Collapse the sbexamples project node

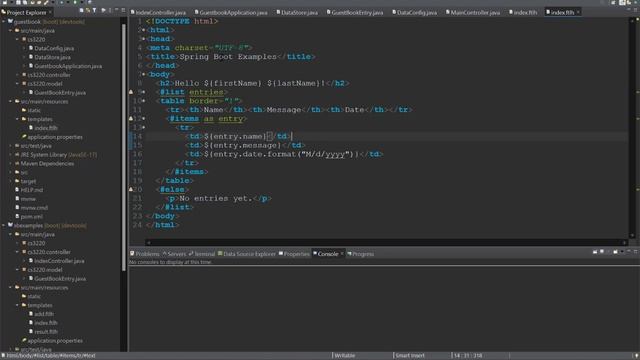point(4,225)
